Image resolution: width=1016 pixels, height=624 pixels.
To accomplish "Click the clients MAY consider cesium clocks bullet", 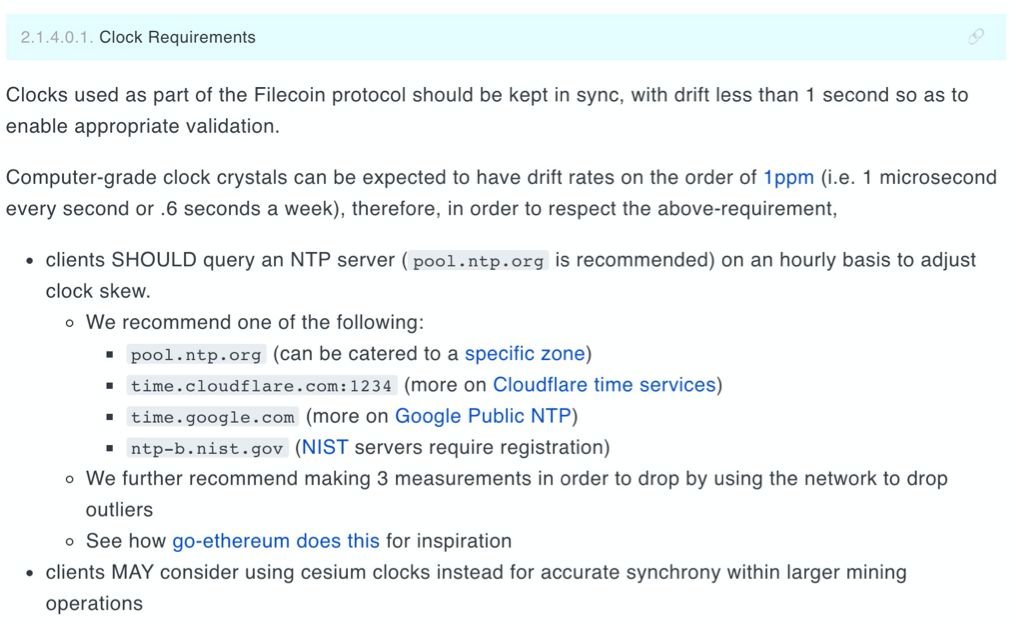I will [x=476, y=588].
